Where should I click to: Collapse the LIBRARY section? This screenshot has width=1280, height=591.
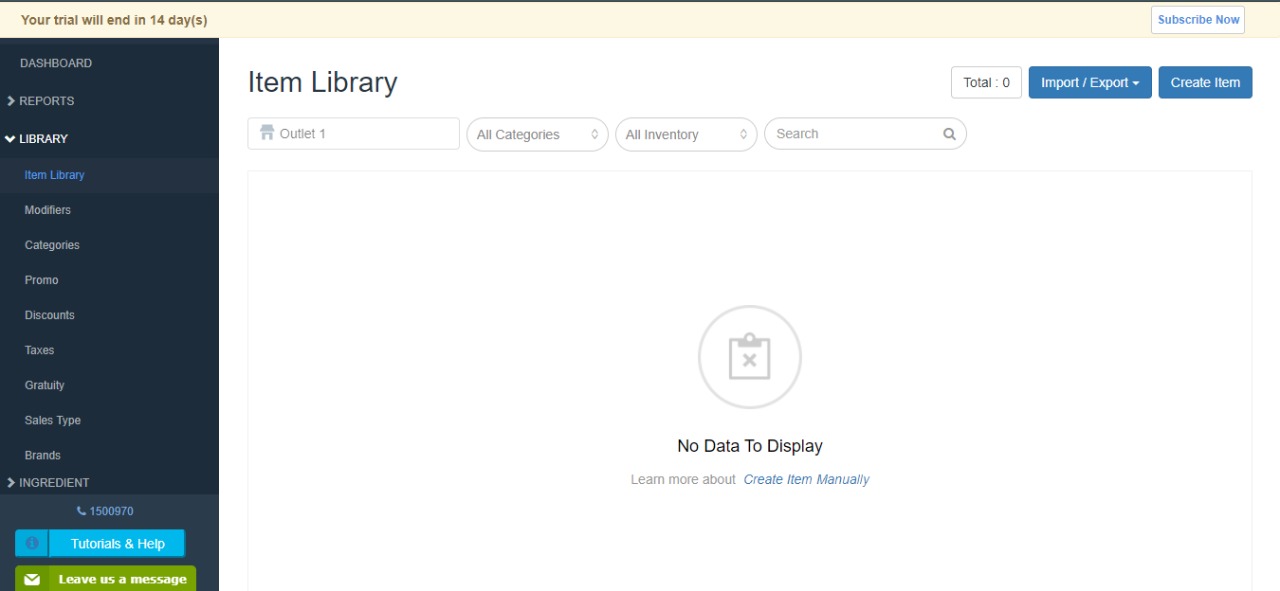click(37, 139)
